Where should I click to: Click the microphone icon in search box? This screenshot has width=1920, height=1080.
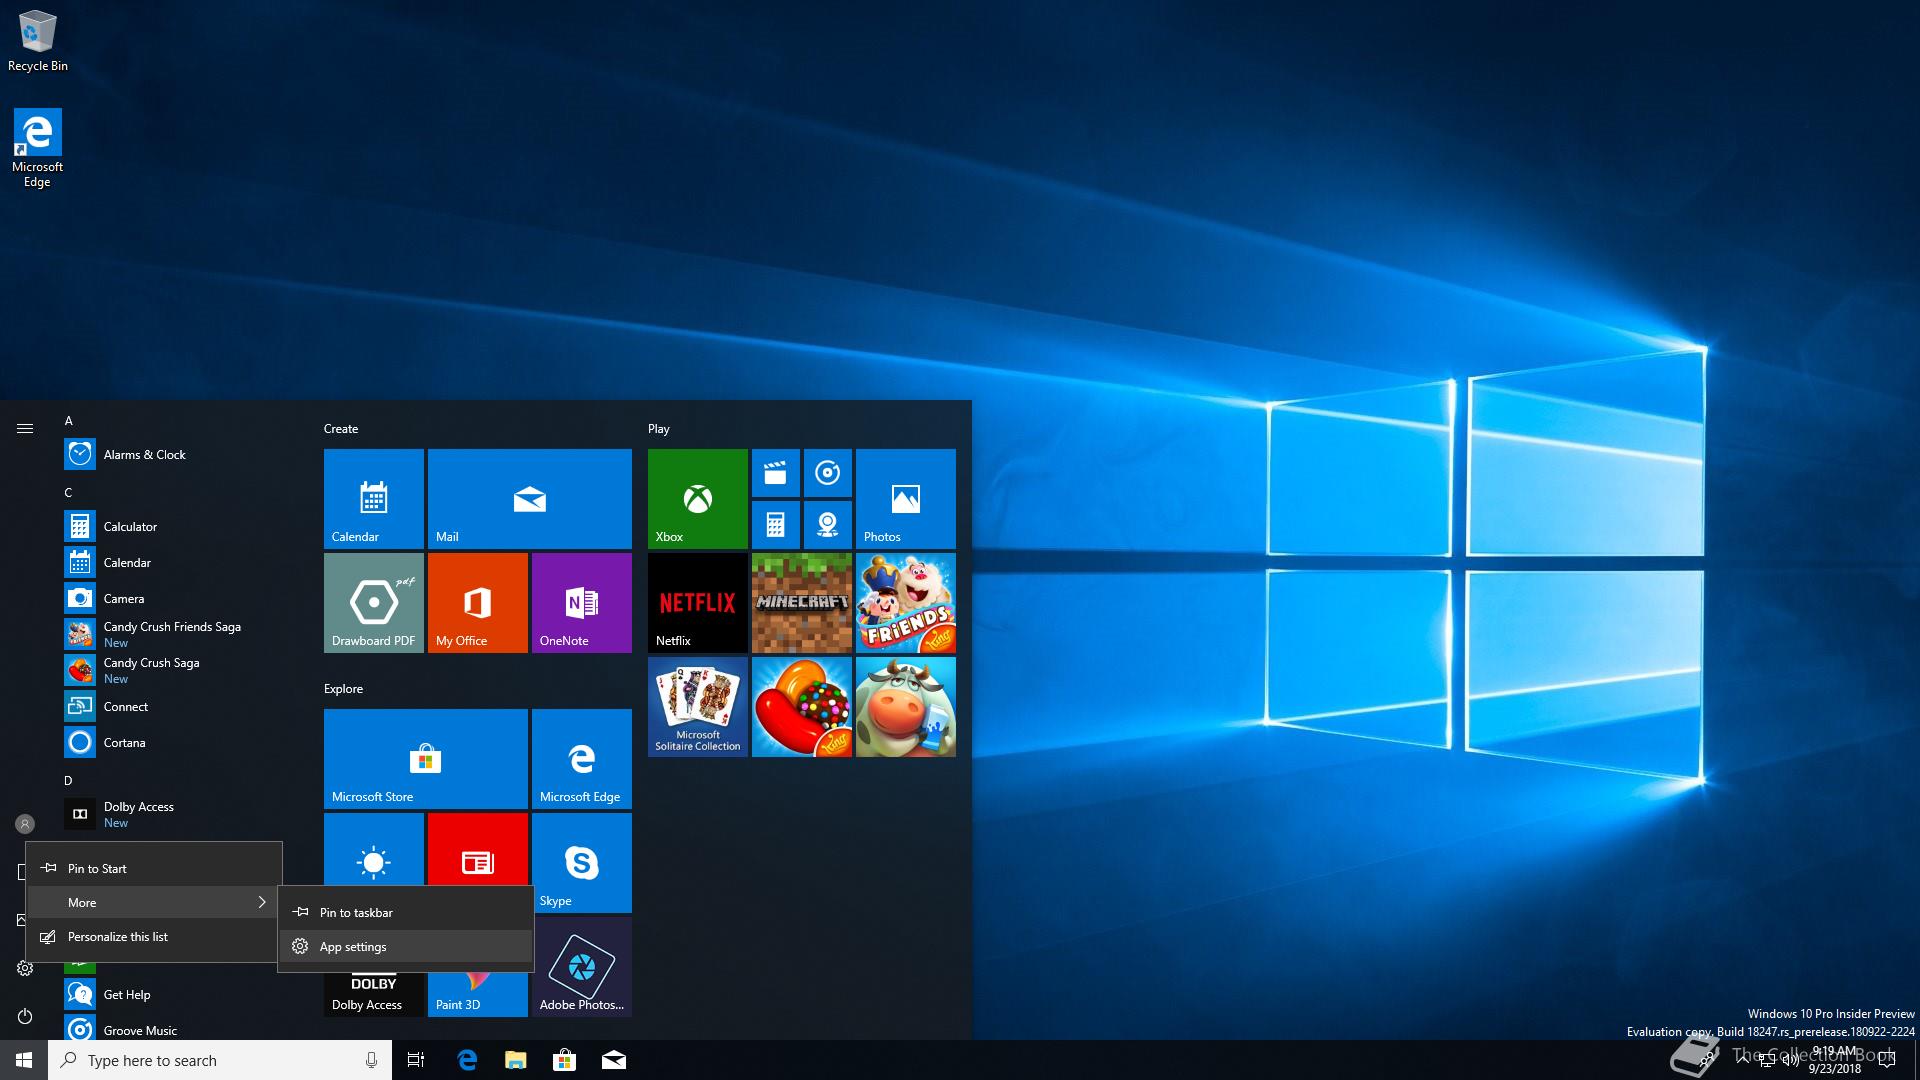(x=371, y=1060)
